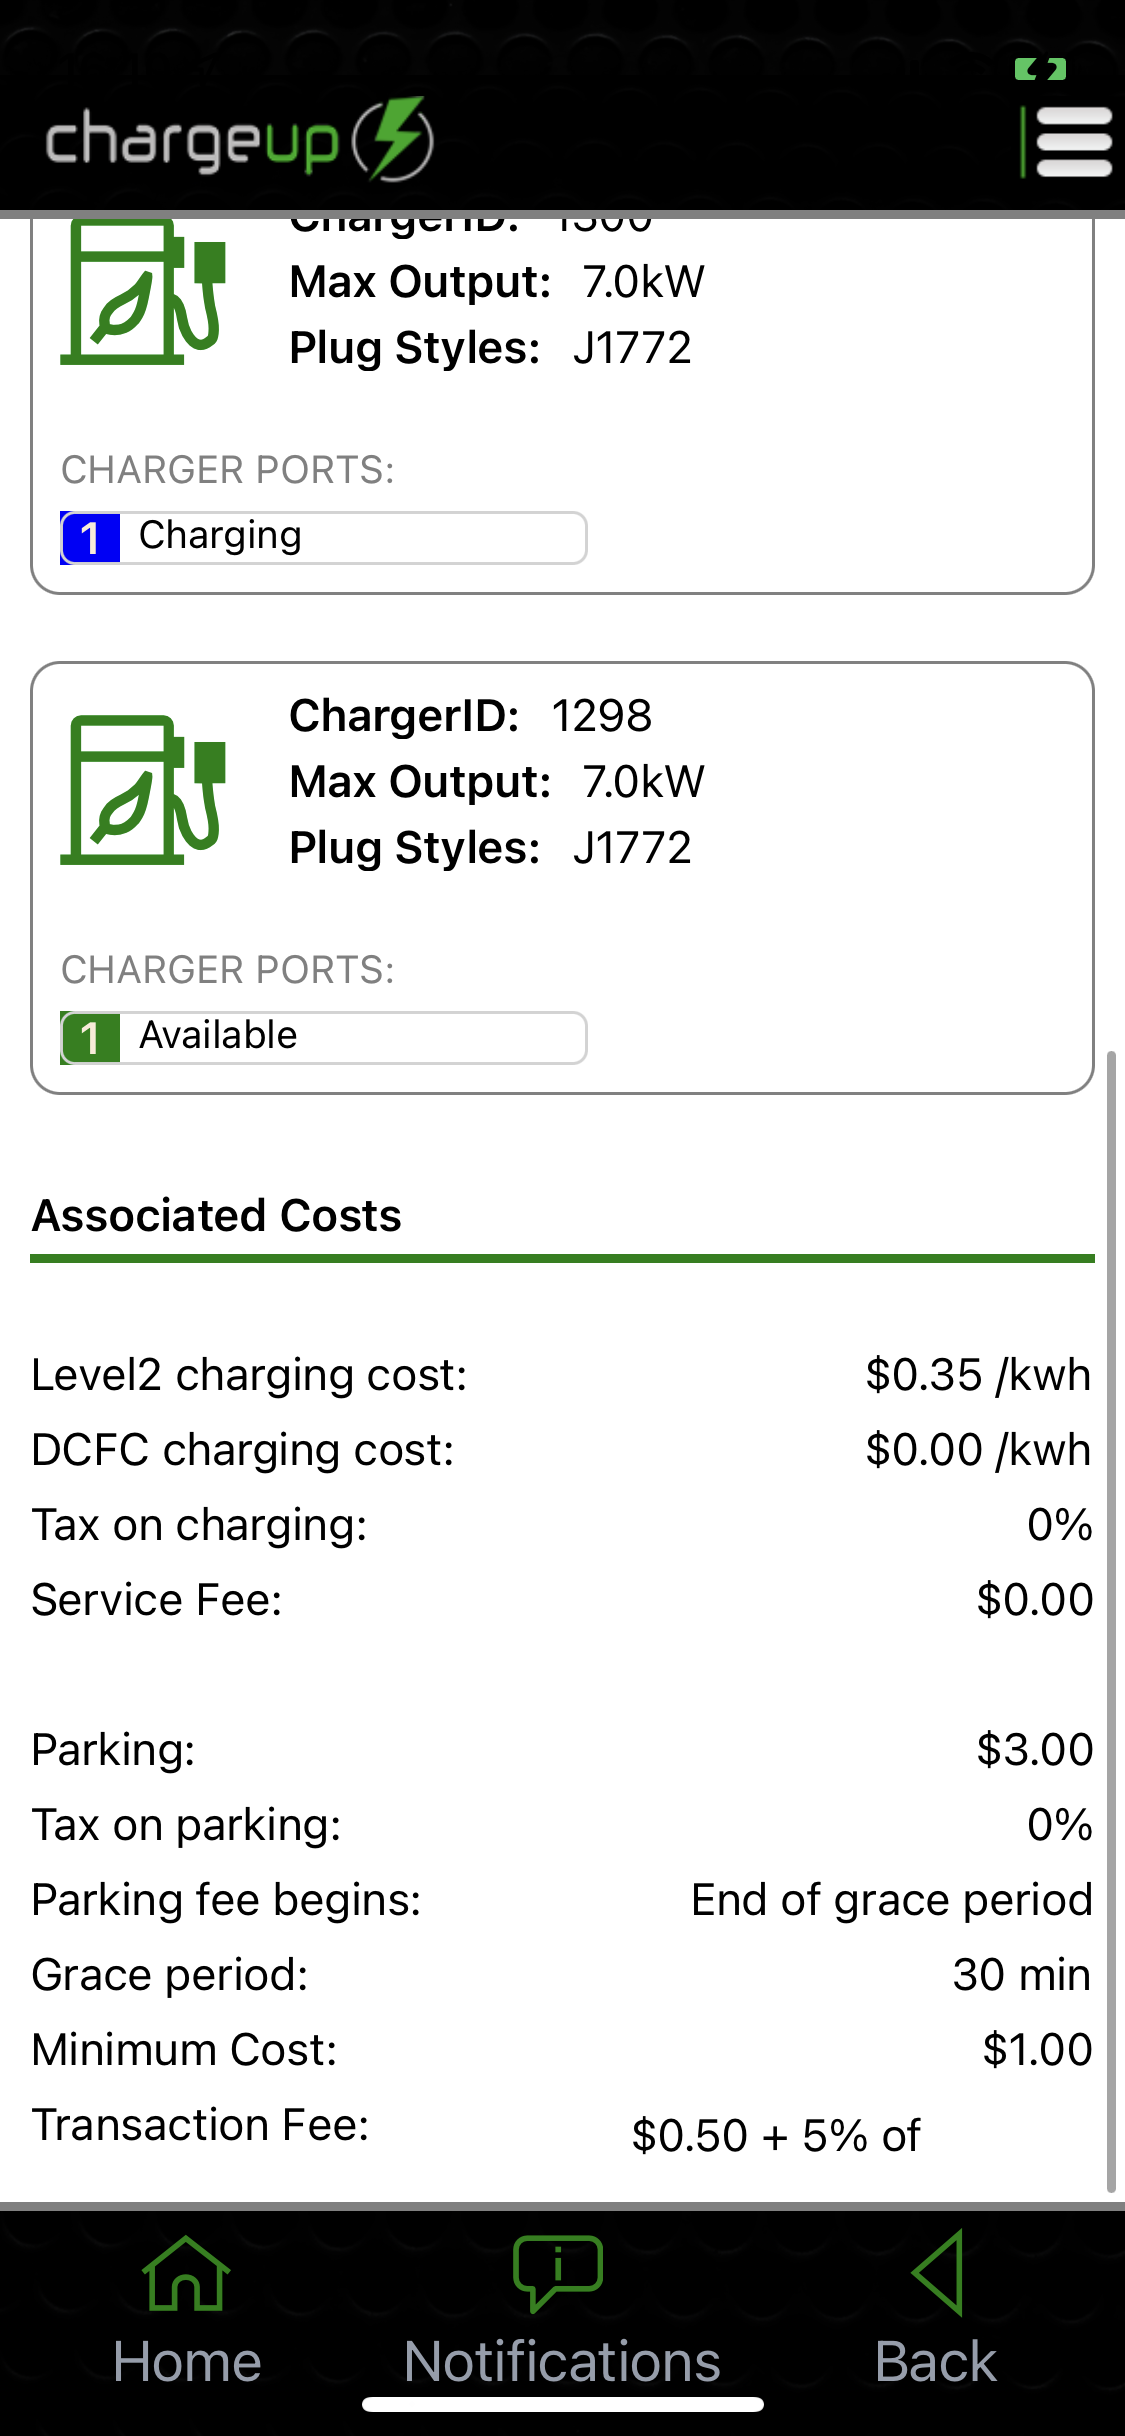Screen dimensions: 1125x2436
Task: Tap the Associated Costs heading
Action: coord(216,1216)
